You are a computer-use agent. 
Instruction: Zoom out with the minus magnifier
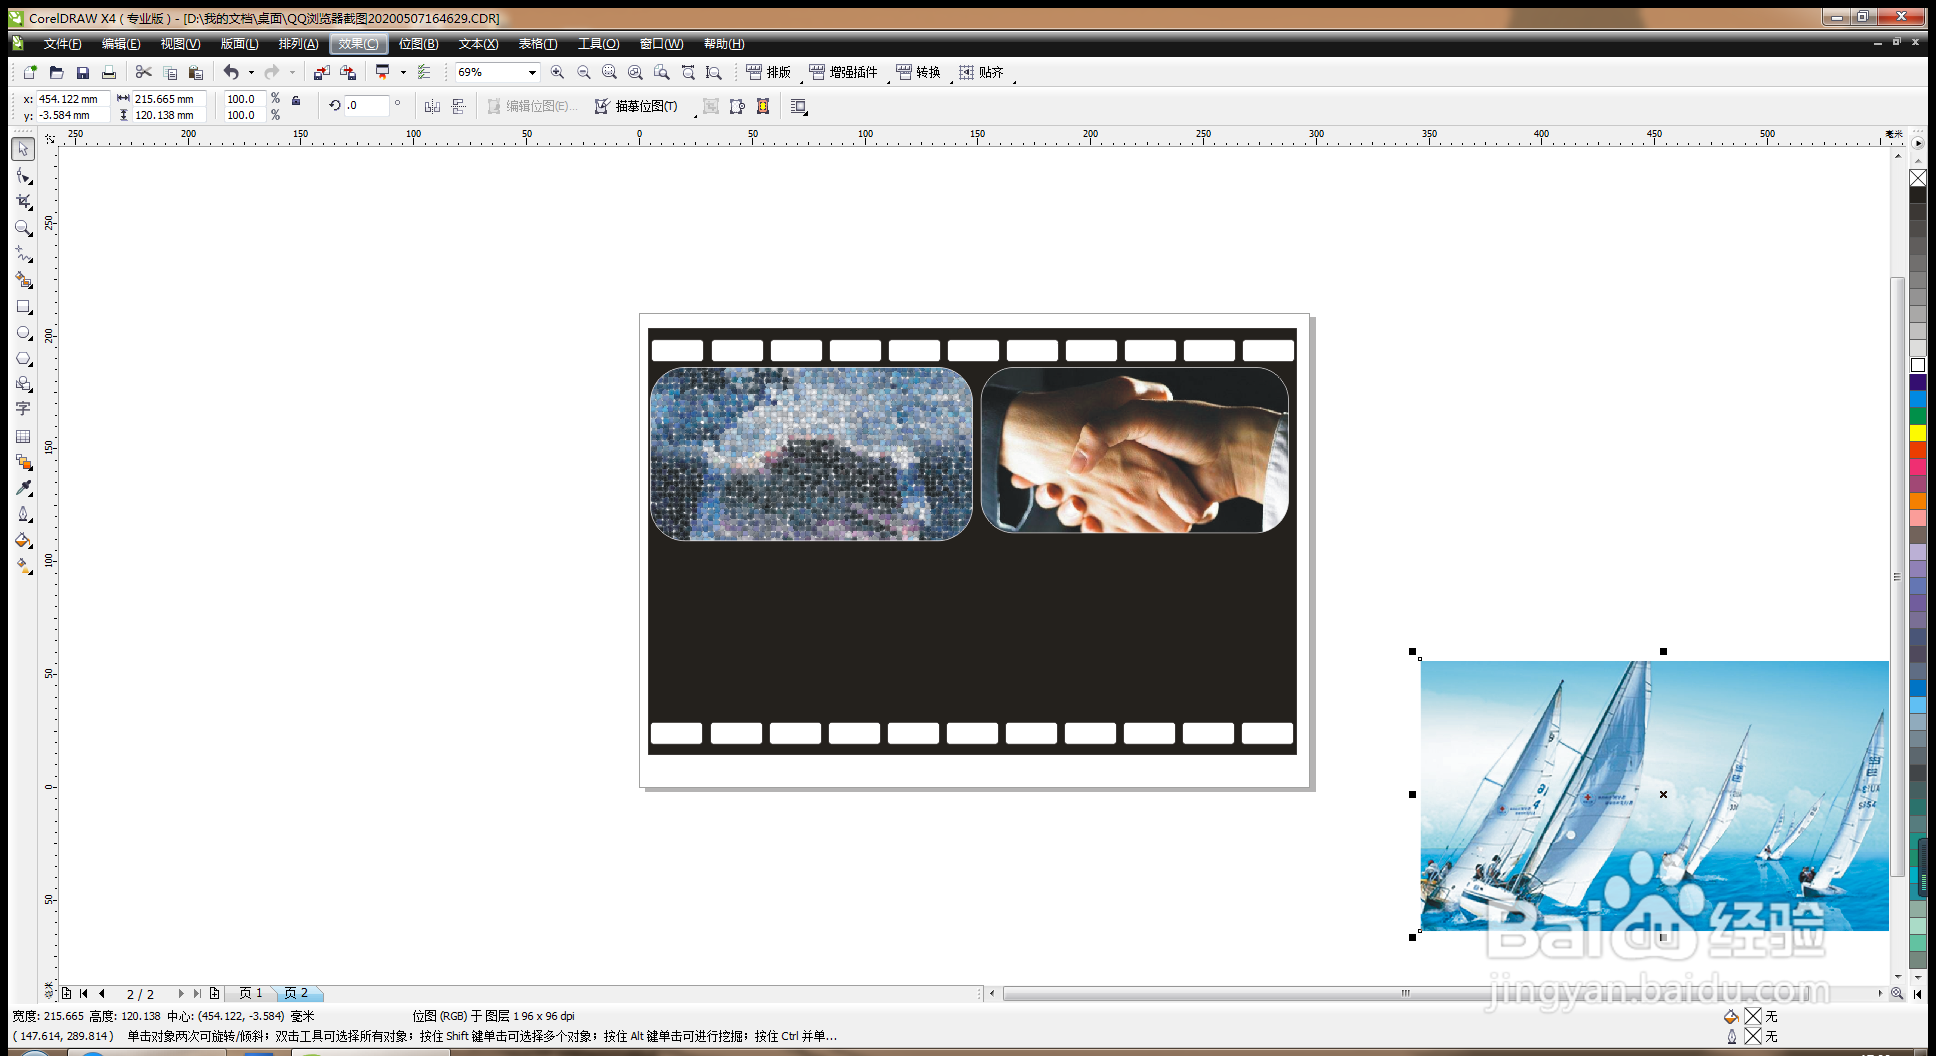583,72
